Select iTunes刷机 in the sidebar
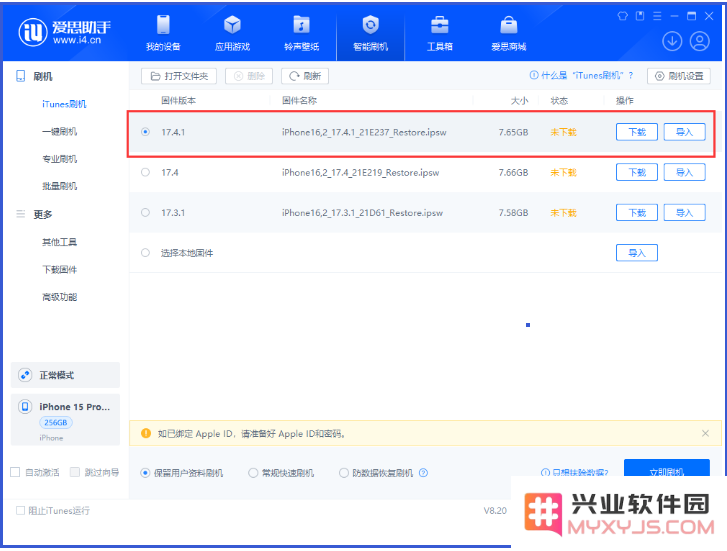The image size is (727, 551). 64,104
